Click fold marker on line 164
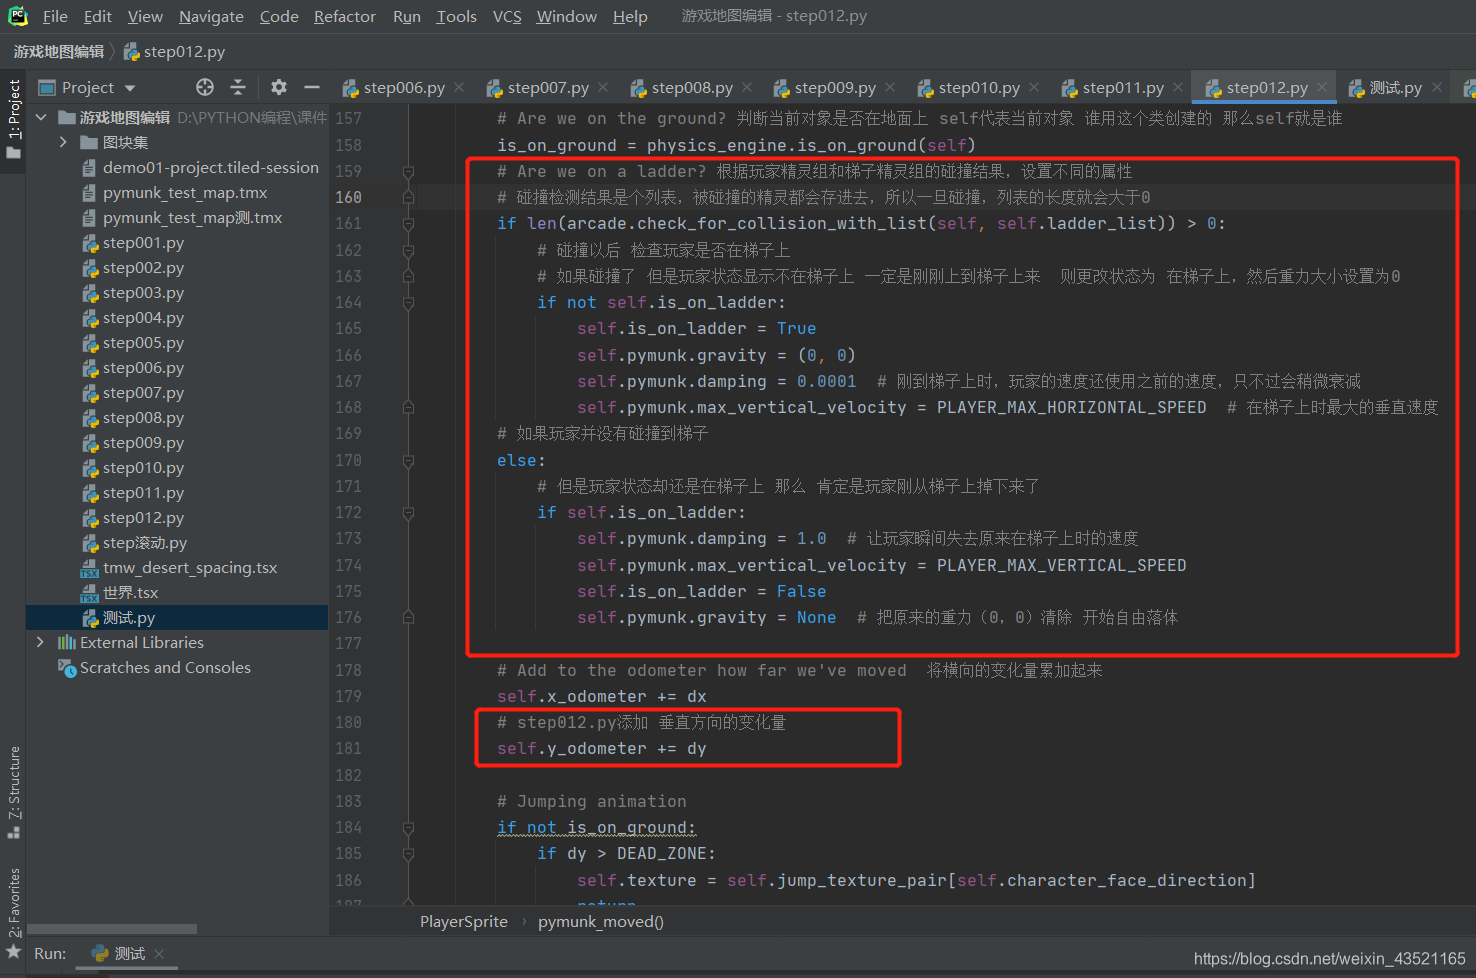1476x978 pixels. point(408,302)
